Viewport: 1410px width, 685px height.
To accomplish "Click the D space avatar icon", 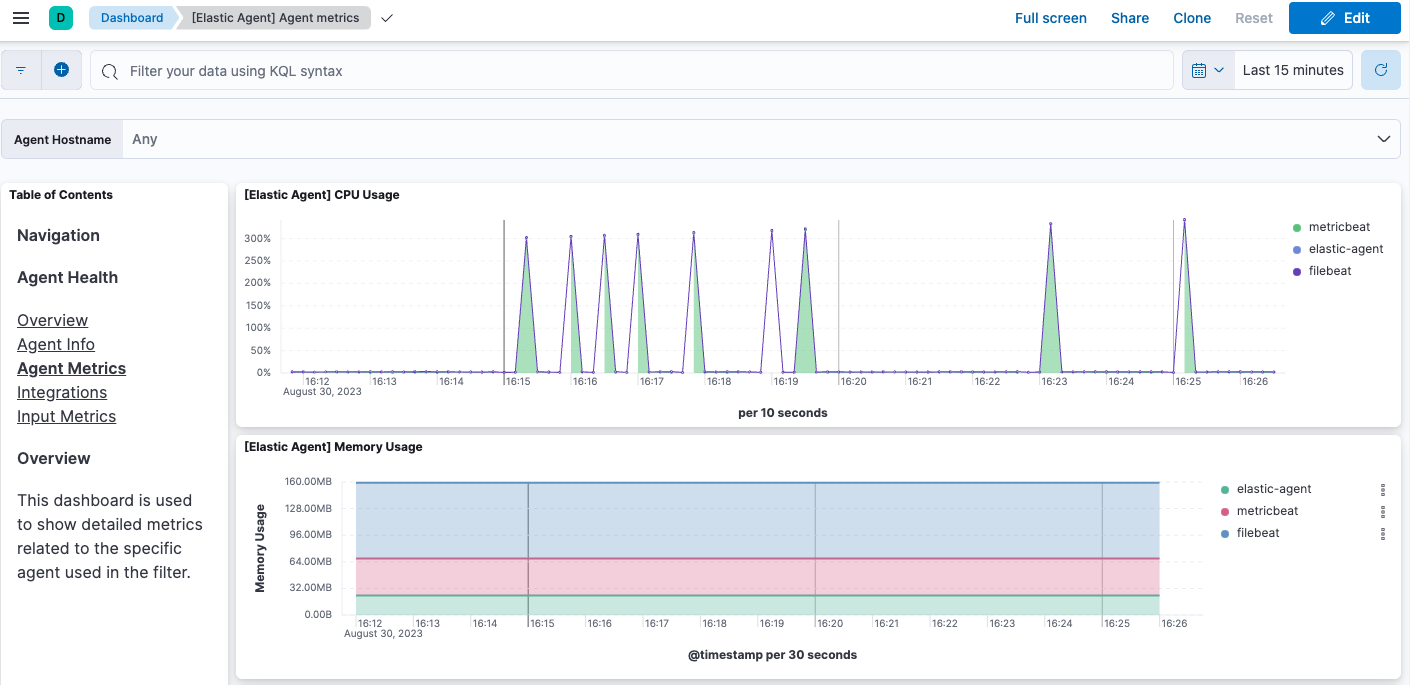I will pos(60,17).
